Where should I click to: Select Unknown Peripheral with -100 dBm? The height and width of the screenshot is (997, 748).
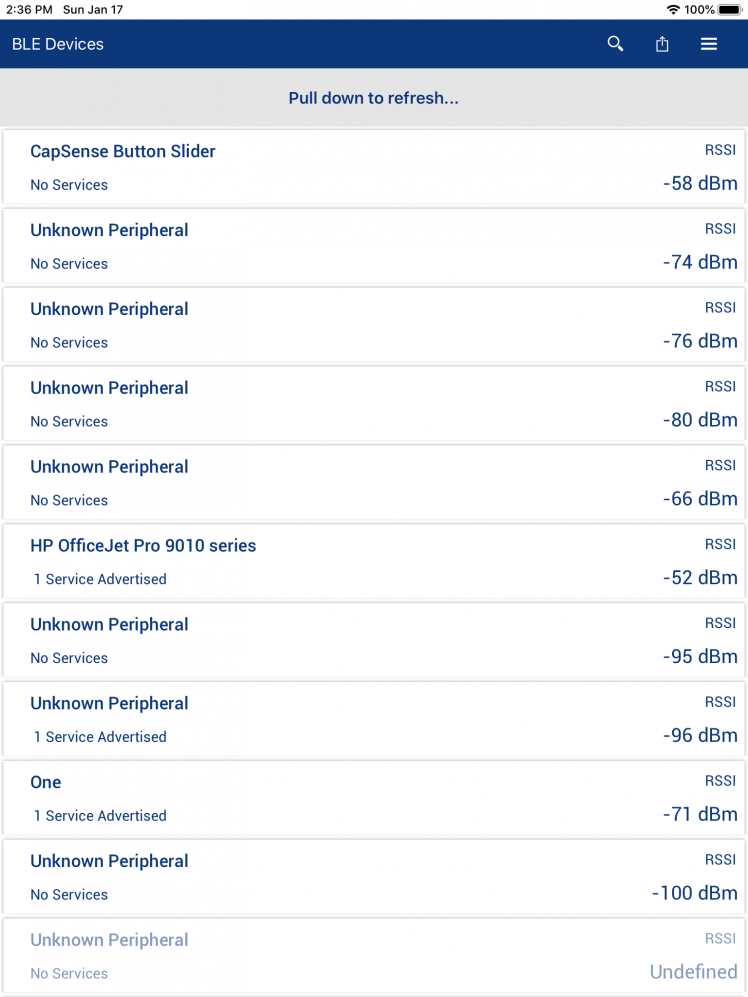coord(374,877)
